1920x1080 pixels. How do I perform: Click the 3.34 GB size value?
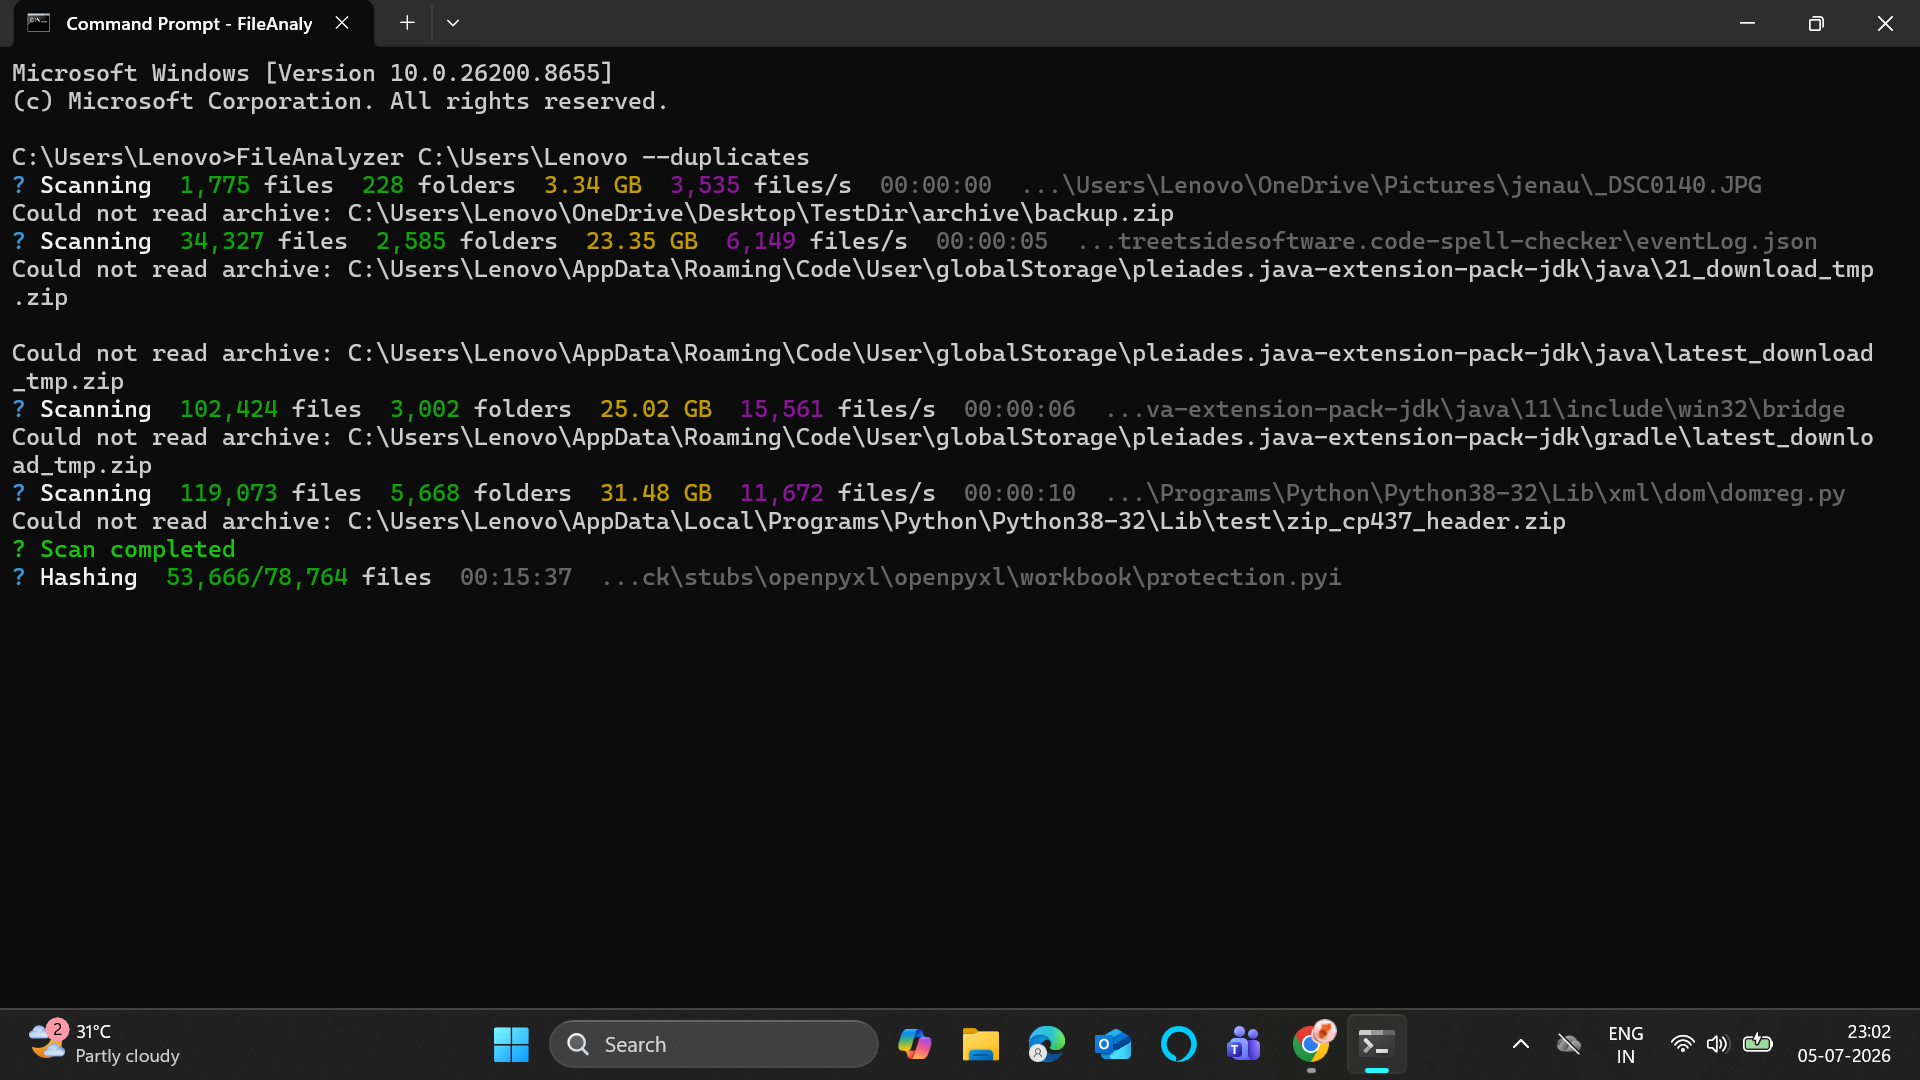pos(593,185)
